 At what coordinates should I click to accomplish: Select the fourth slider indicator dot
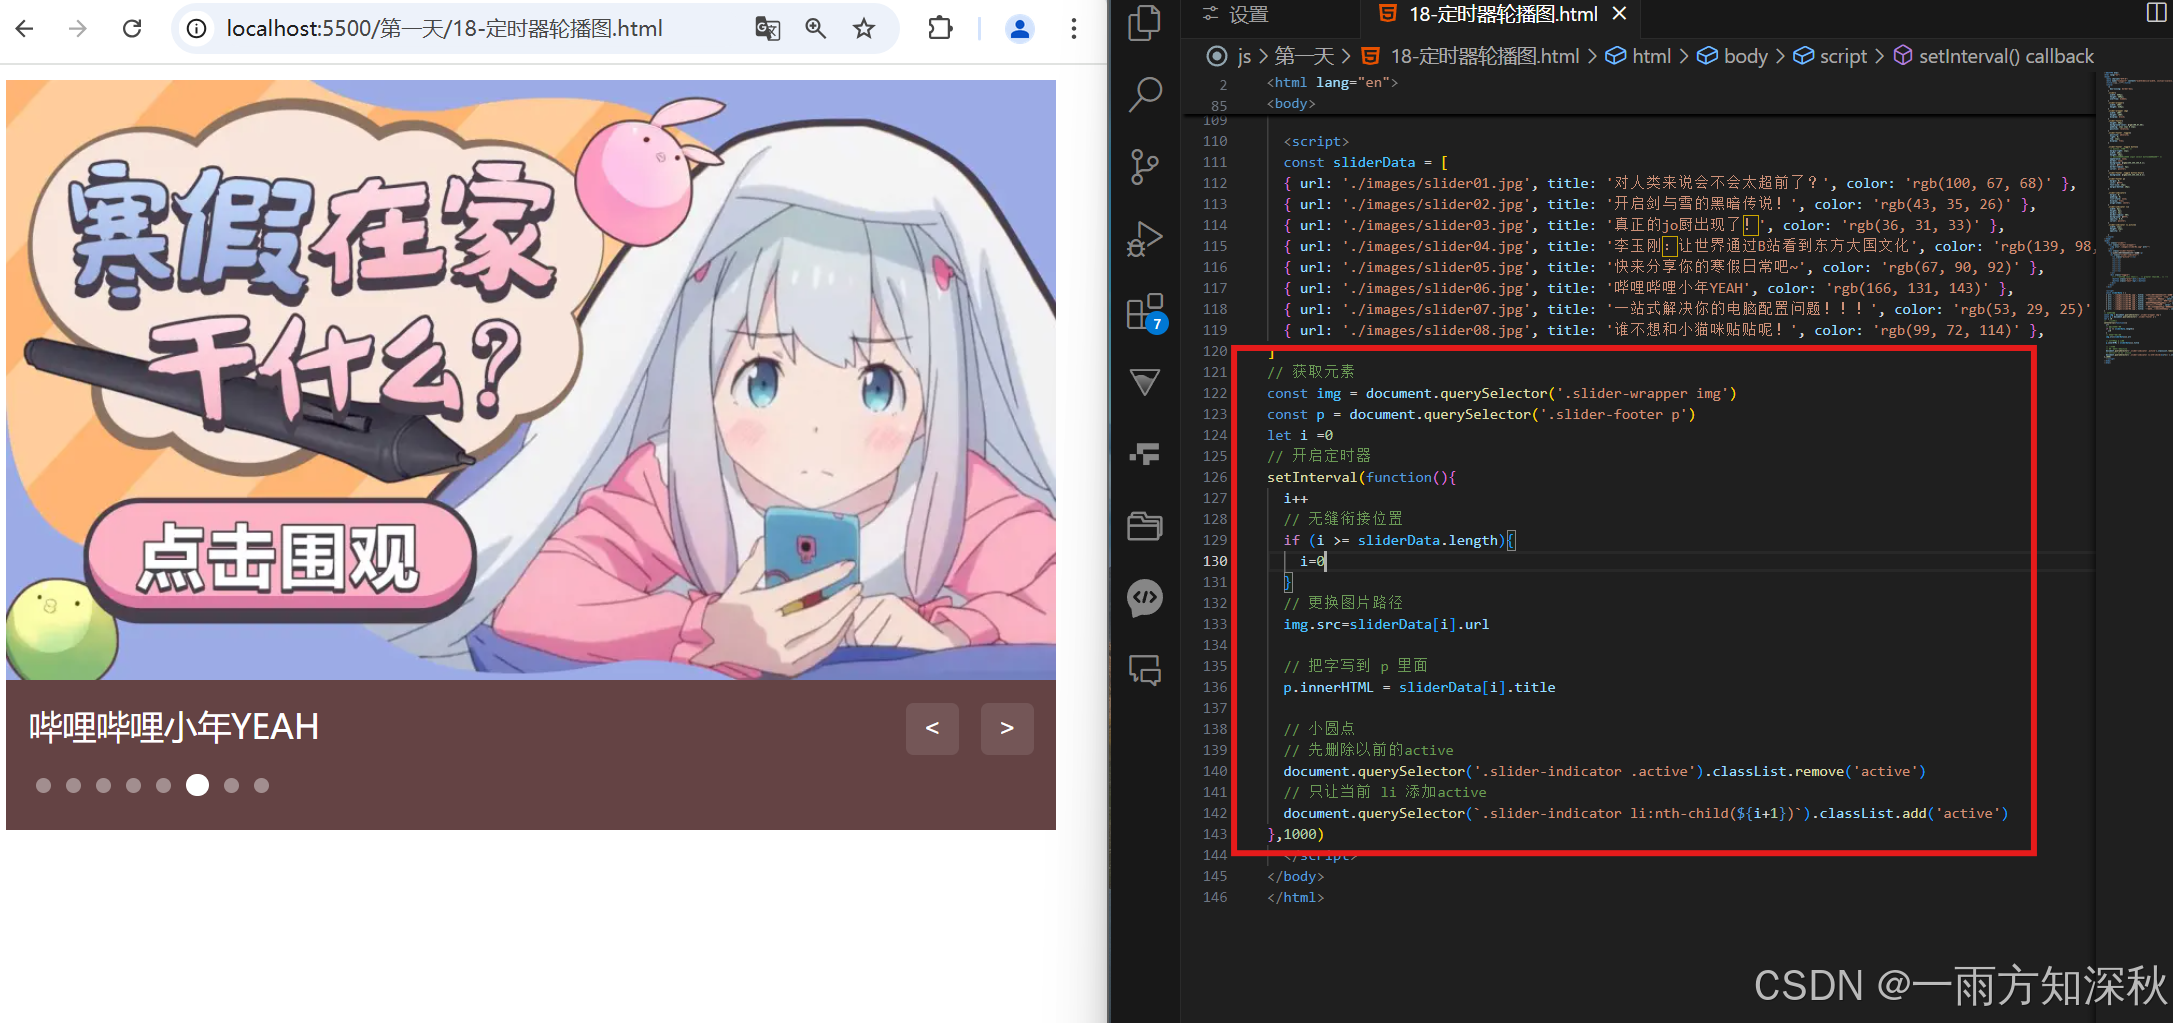pyautogui.click(x=133, y=786)
